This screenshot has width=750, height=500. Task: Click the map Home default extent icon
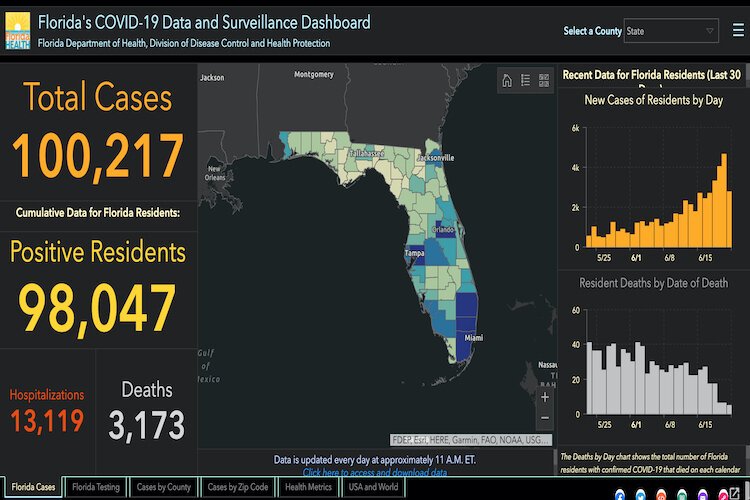coord(507,80)
